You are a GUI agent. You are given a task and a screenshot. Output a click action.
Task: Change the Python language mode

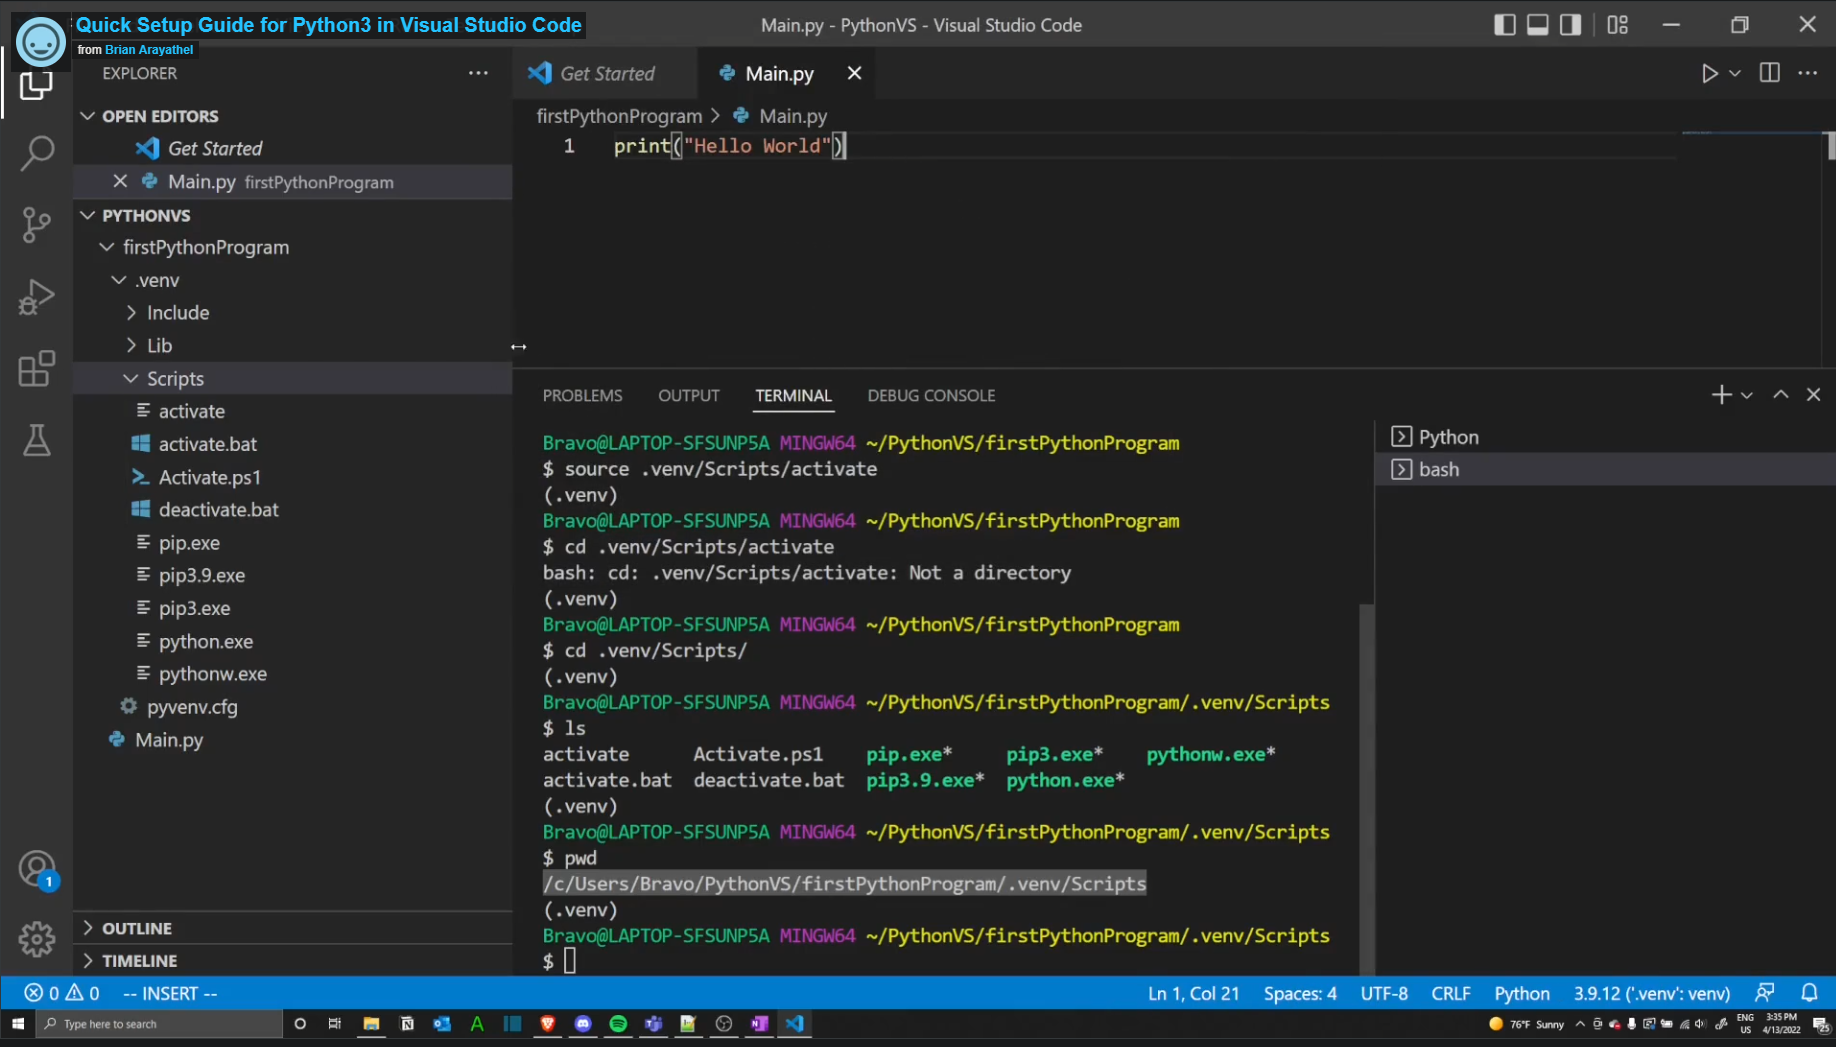[x=1521, y=993]
